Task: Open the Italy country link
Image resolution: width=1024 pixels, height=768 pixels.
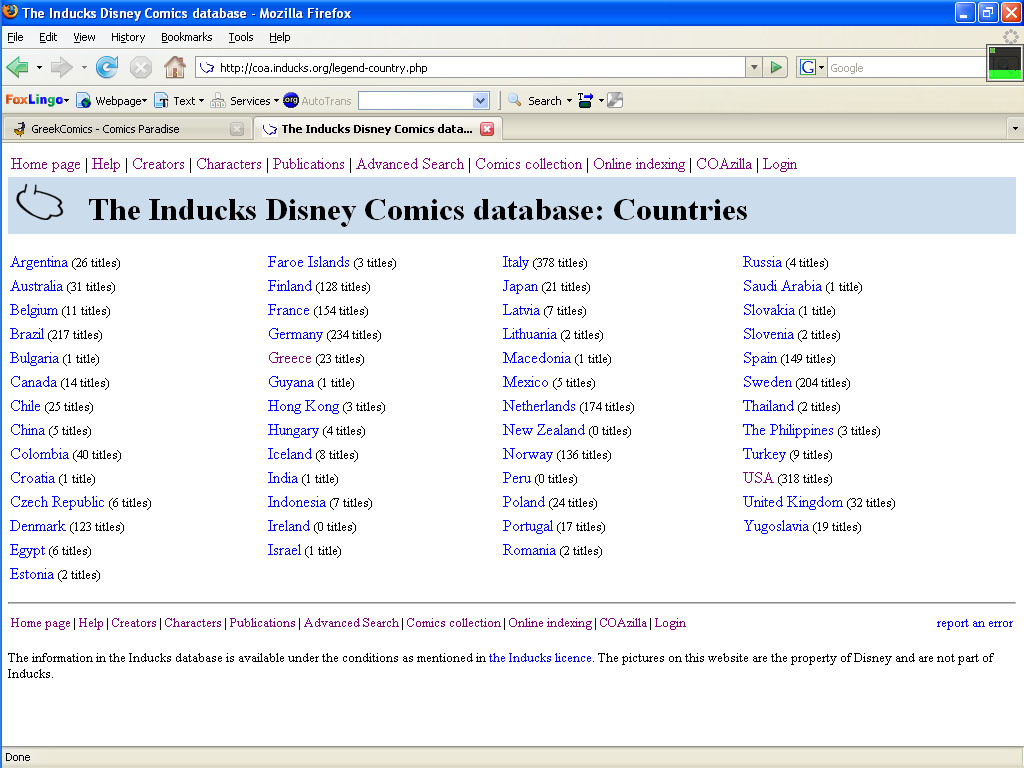Action: 515,262
